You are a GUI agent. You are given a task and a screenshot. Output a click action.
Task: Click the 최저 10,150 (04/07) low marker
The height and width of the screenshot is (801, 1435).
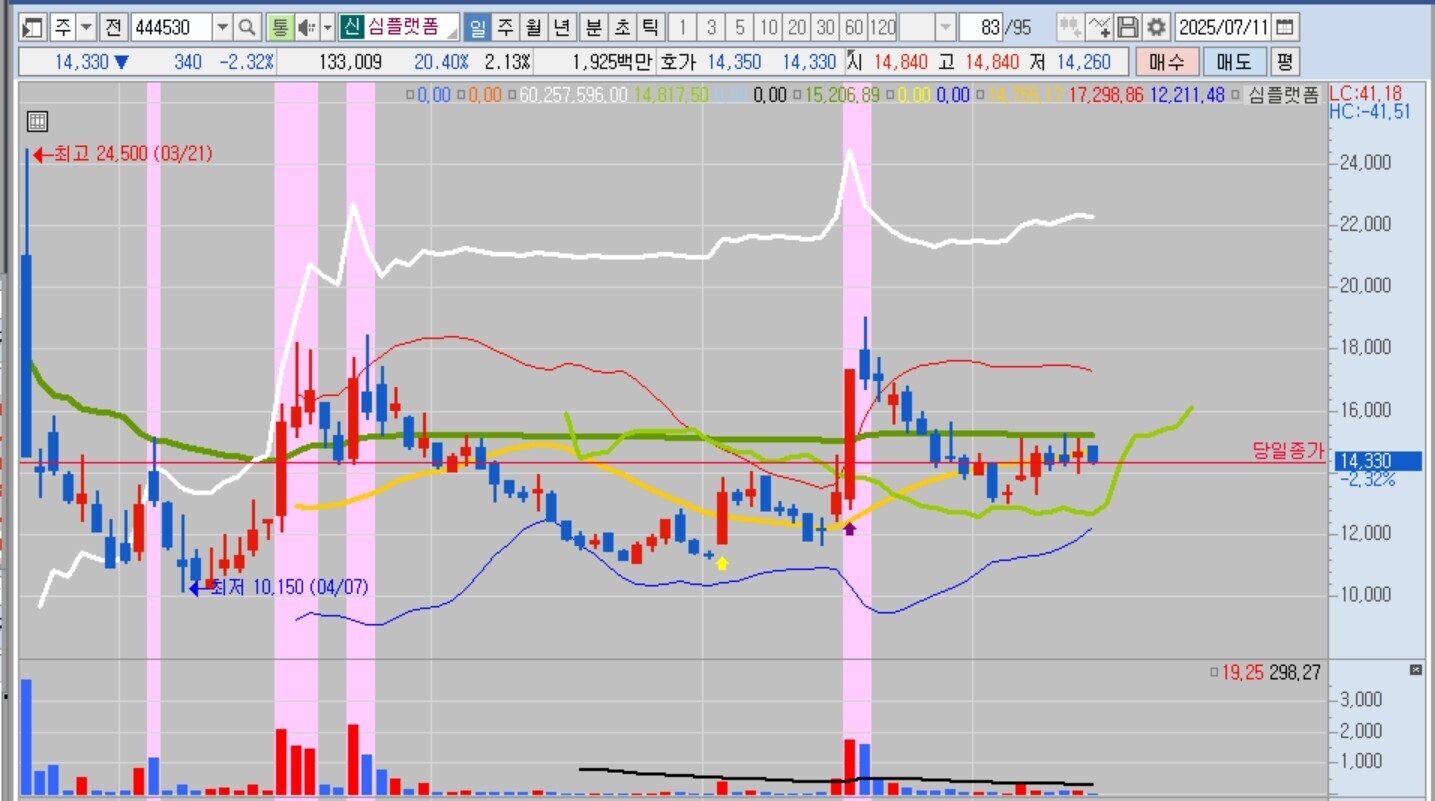(279, 587)
